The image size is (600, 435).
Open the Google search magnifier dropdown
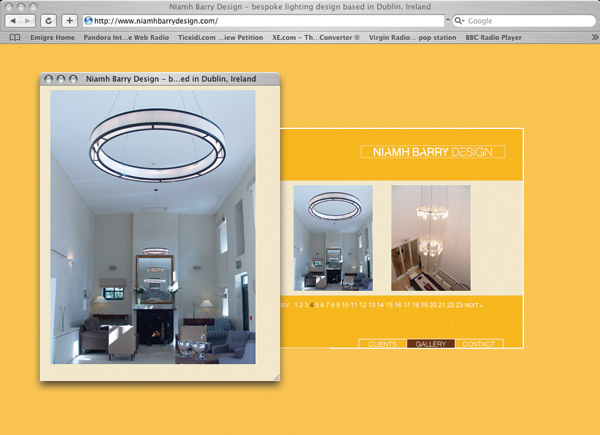click(459, 21)
